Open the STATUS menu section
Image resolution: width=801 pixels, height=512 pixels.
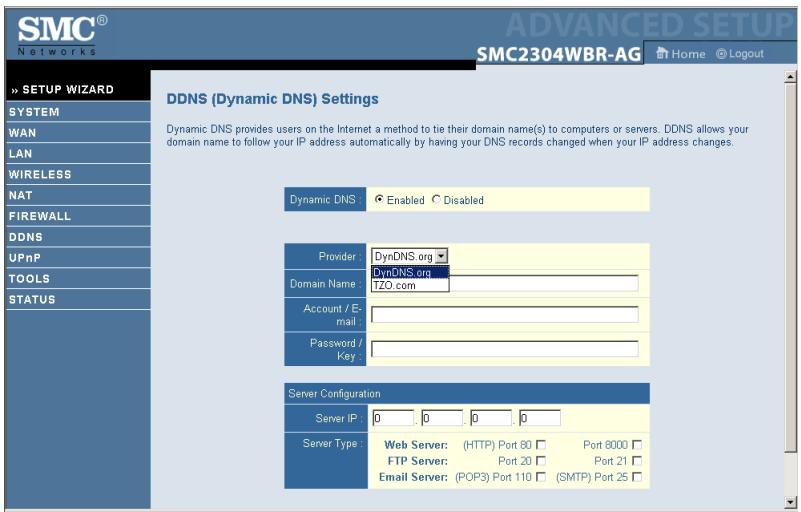[78, 300]
